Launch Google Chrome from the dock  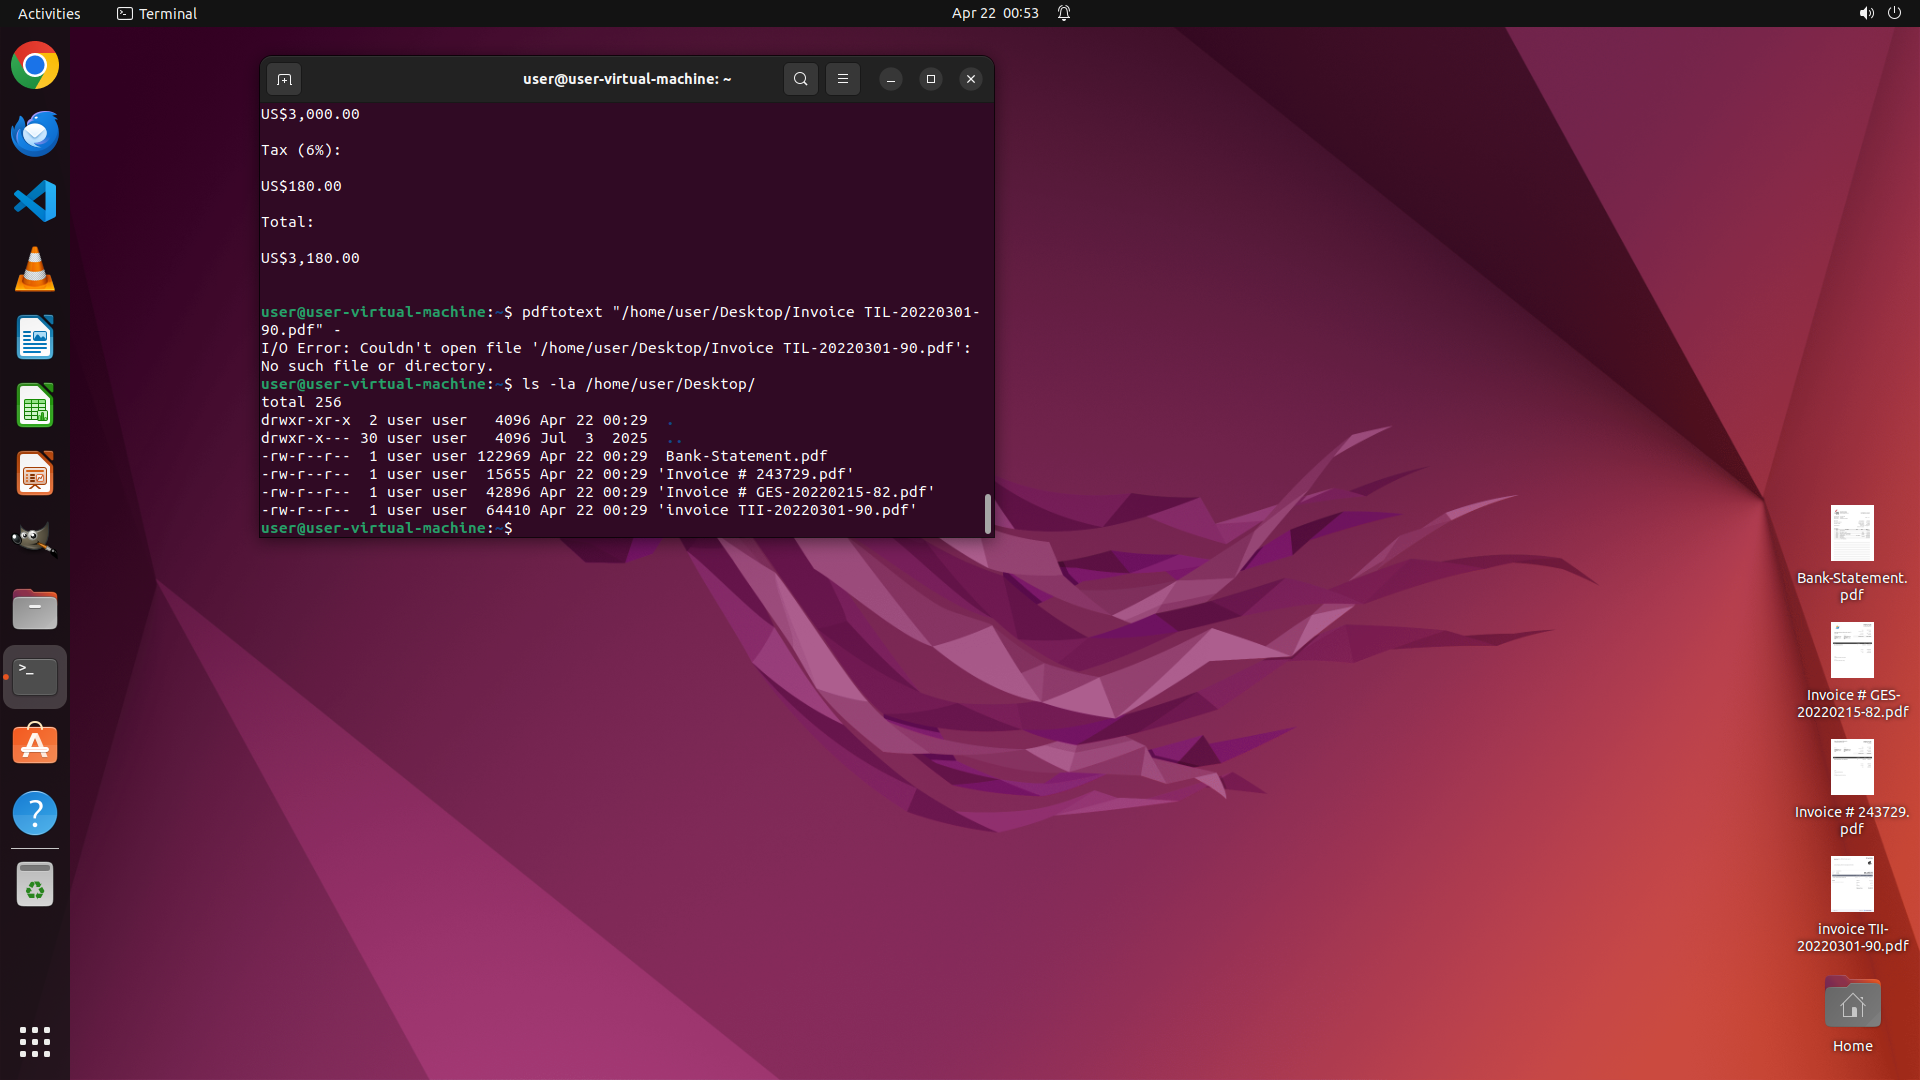pyautogui.click(x=35, y=66)
